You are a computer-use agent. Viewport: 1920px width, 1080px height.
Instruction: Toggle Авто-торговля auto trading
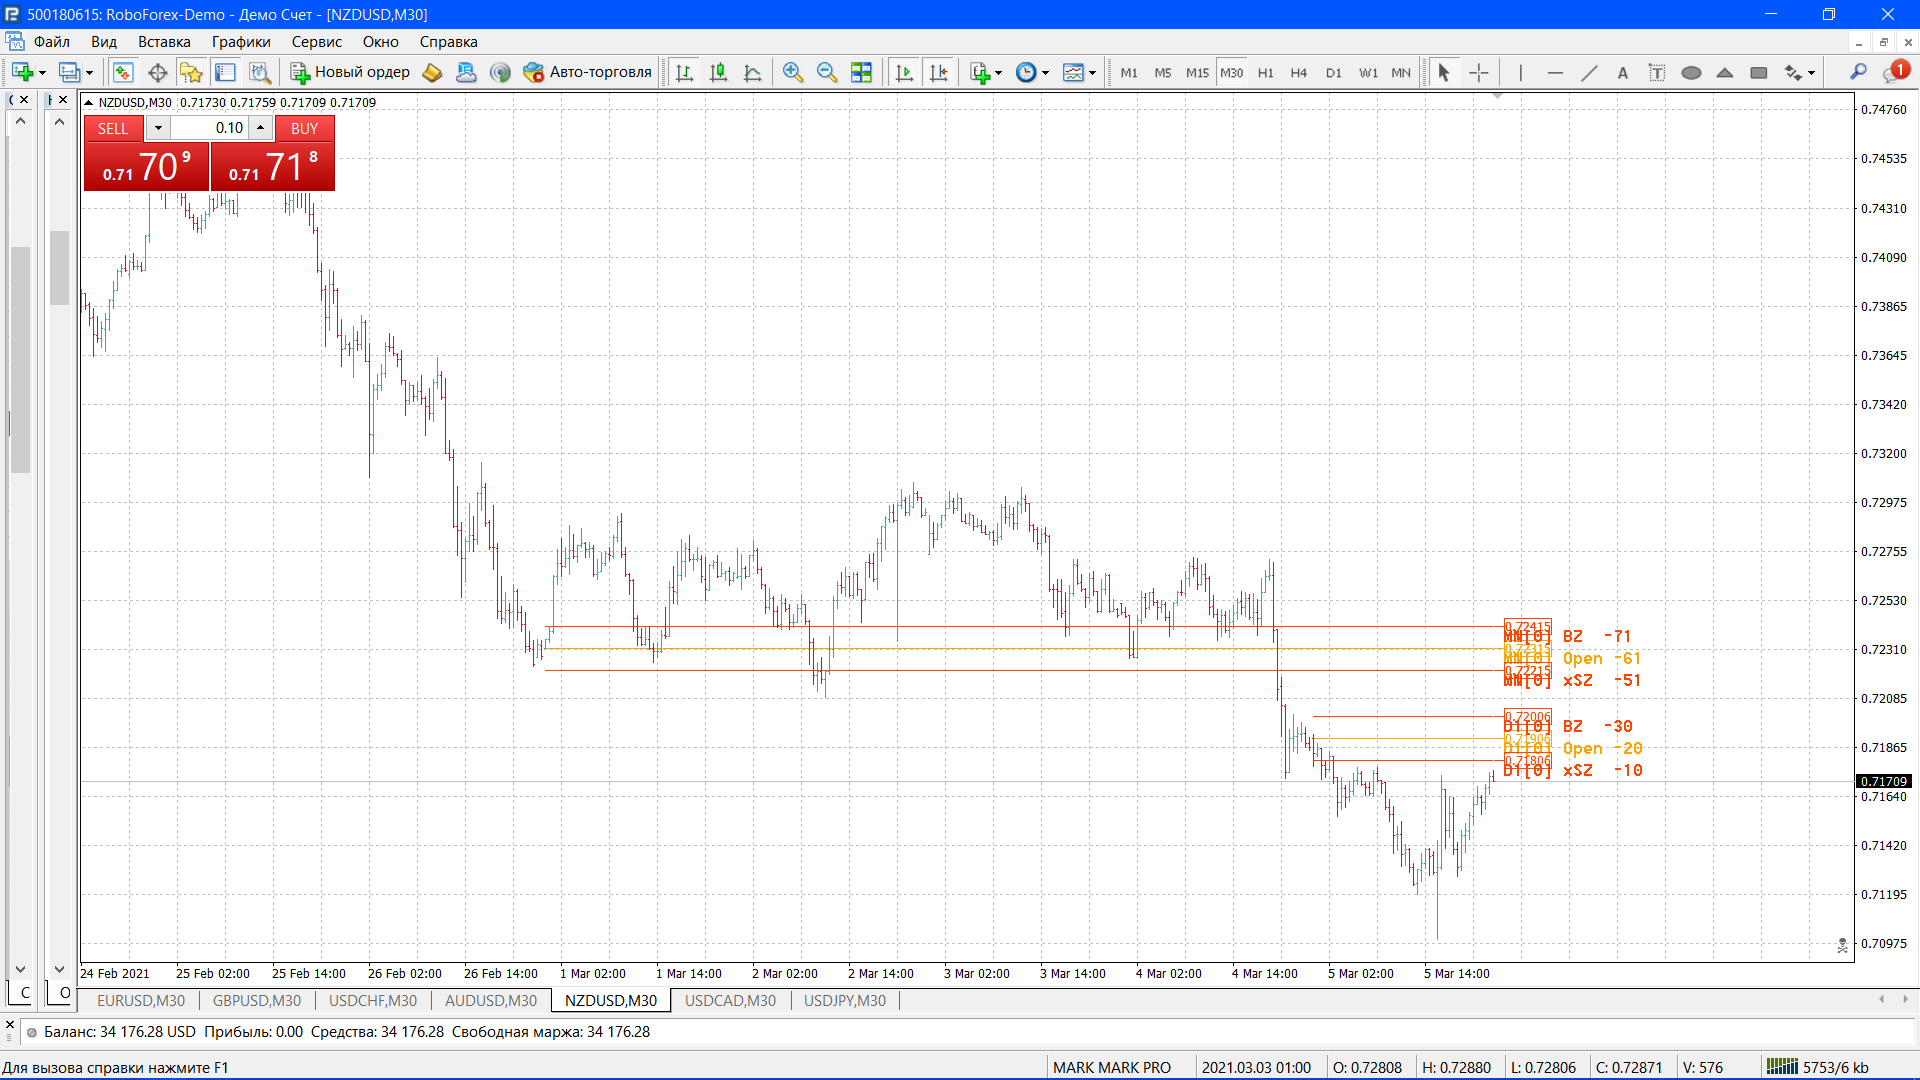coord(587,72)
